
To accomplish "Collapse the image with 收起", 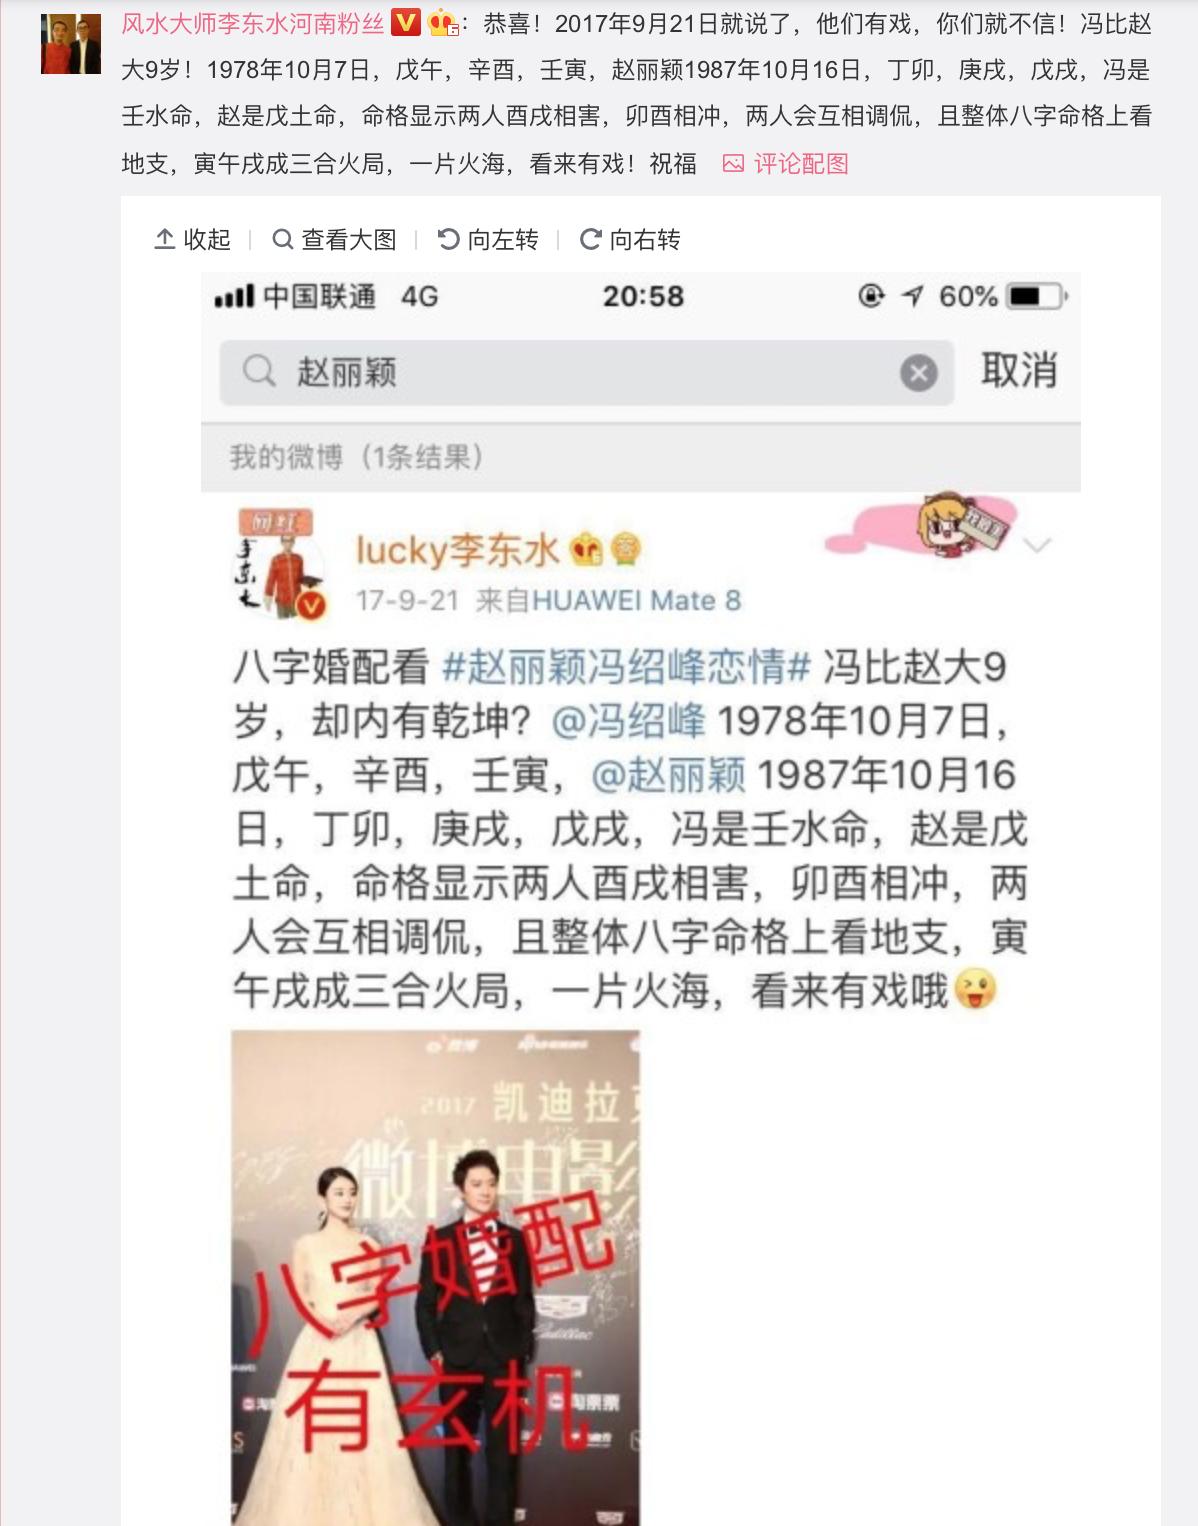I will [x=192, y=239].
